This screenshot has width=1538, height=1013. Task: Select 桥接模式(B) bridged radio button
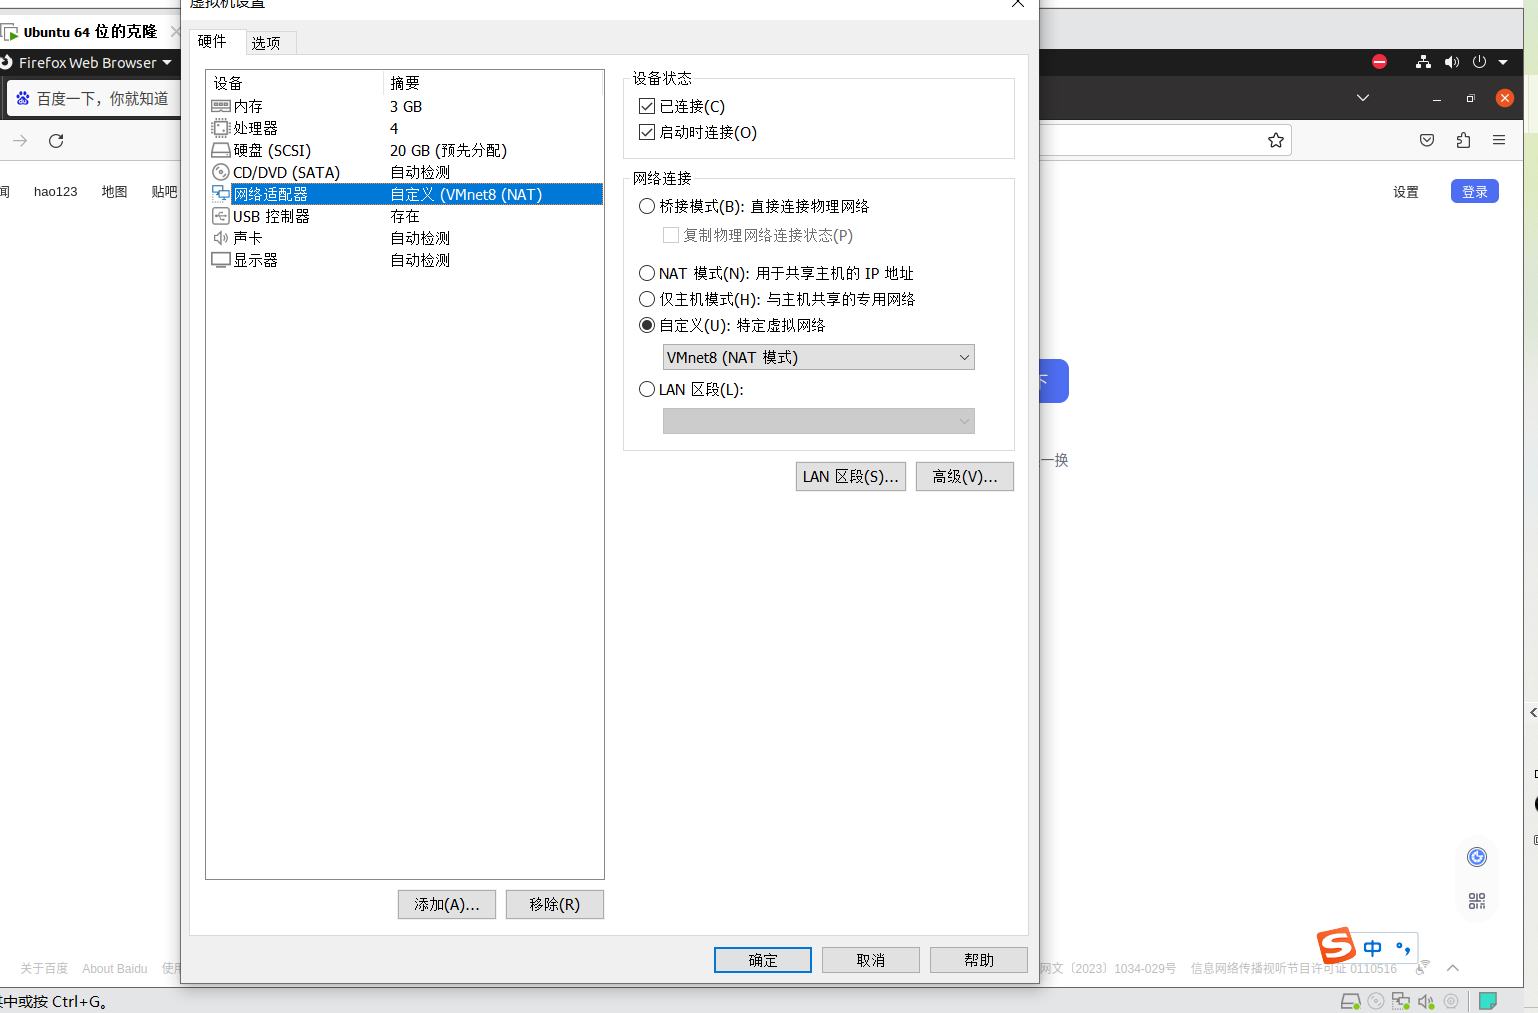[x=647, y=206]
